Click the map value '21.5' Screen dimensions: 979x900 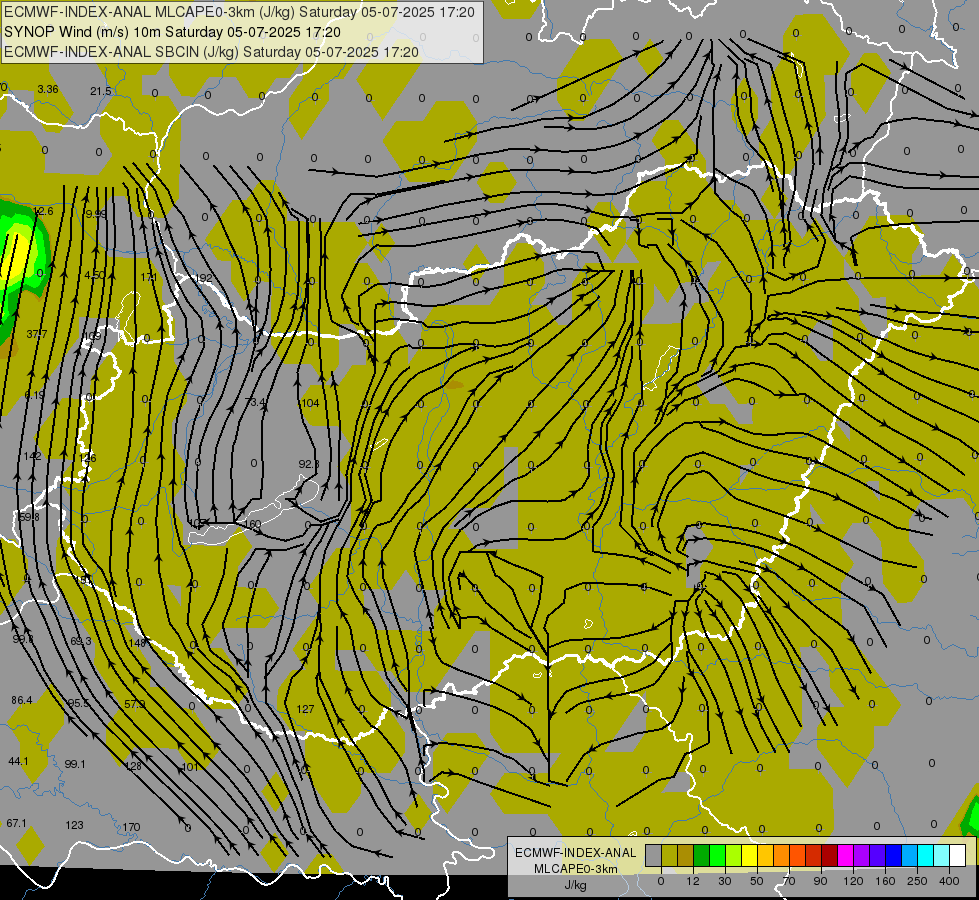pyautogui.click(x=101, y=91)
